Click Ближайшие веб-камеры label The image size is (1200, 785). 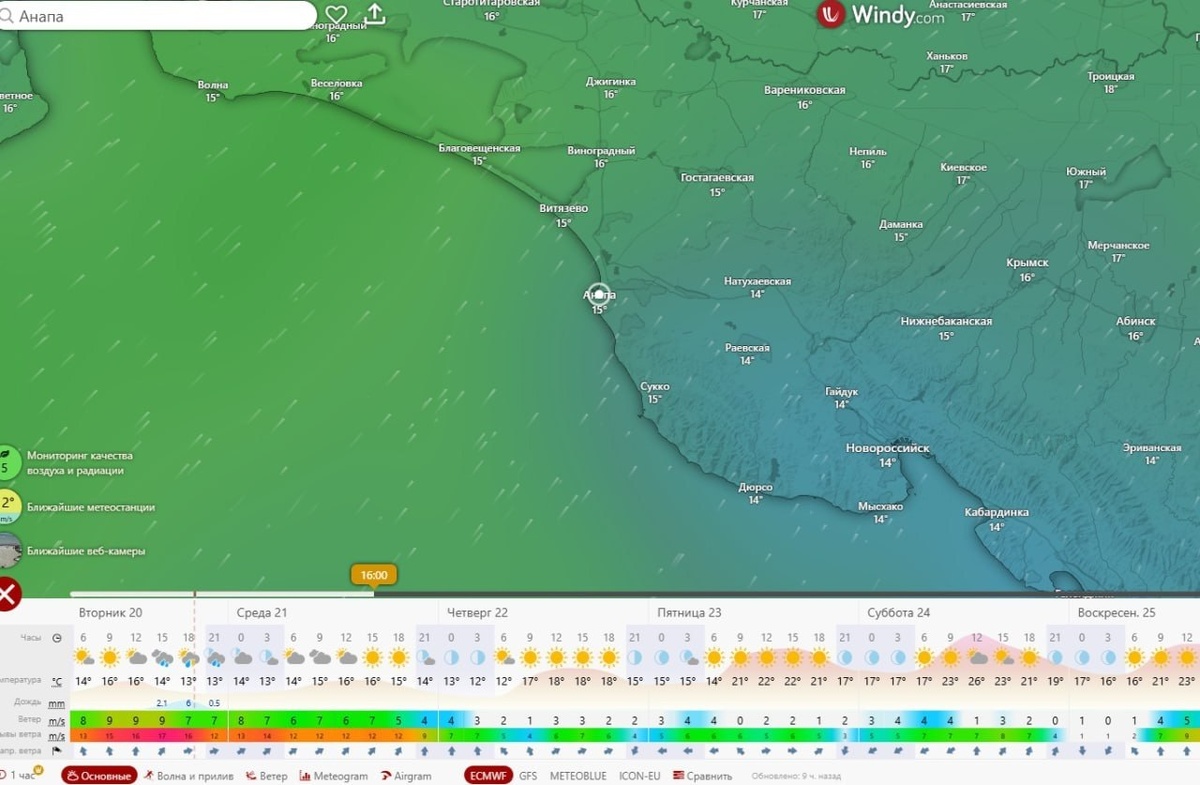click(86, 551)
